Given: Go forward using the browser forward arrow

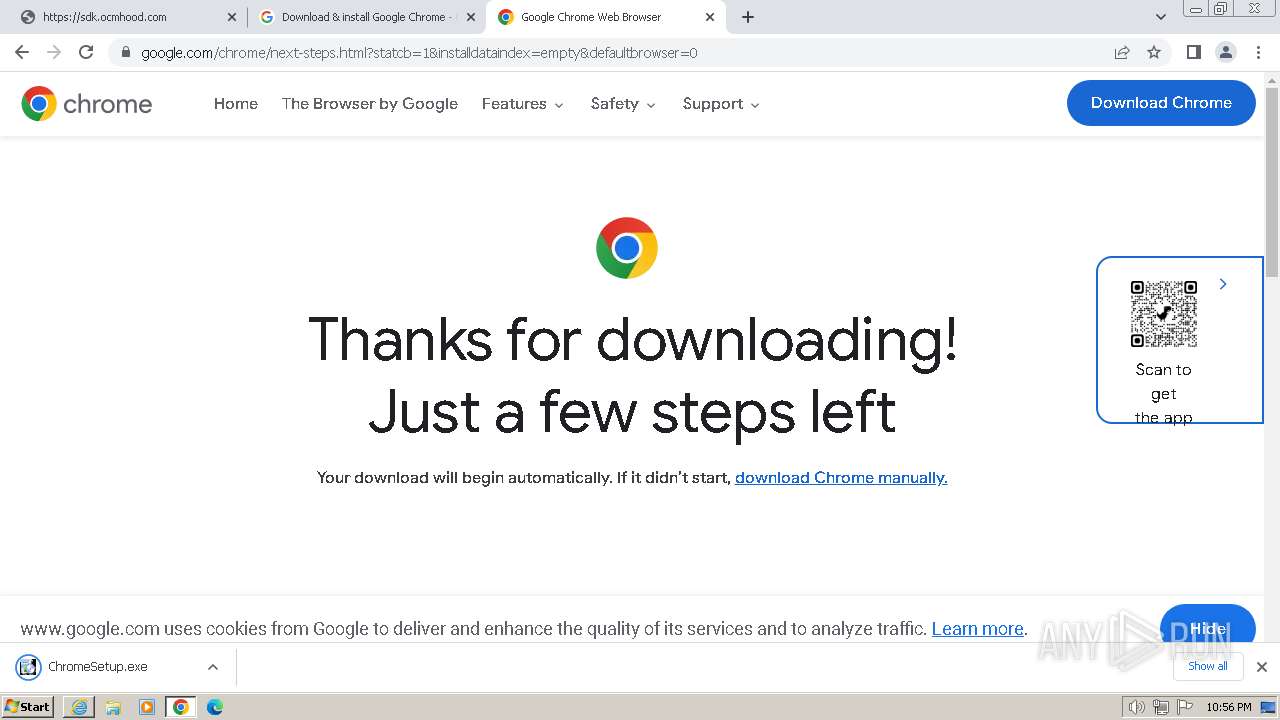Looking at the screenshot, I should coord(54,52).
